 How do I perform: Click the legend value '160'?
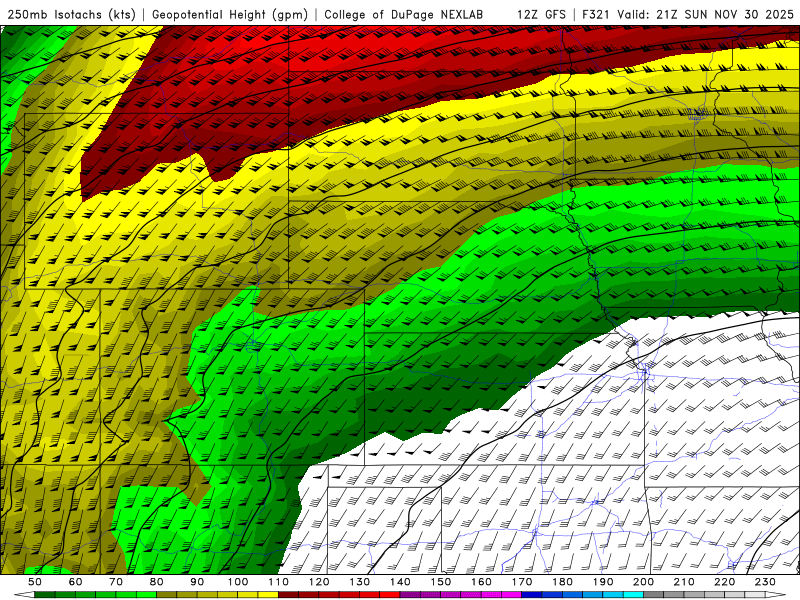point(482,582)
